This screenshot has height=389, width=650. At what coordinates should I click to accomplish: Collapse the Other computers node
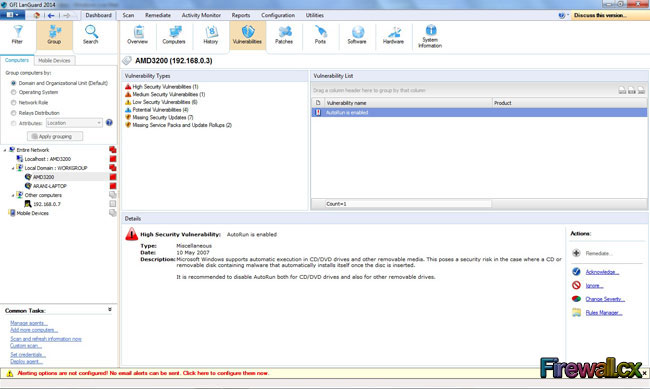[13, 195]
